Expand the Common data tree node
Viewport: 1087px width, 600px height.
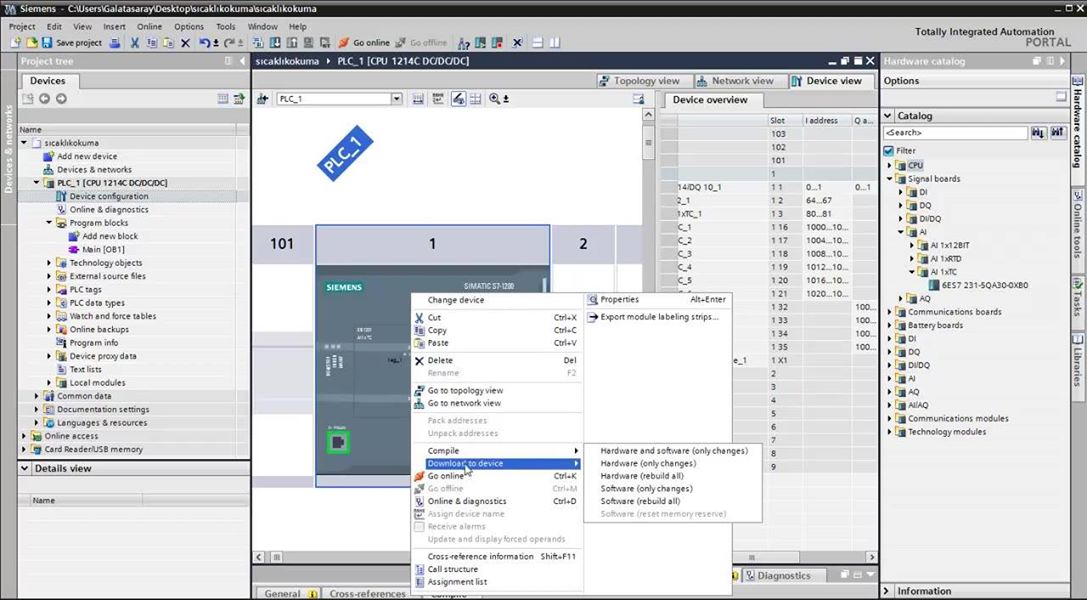coord(37,396)
